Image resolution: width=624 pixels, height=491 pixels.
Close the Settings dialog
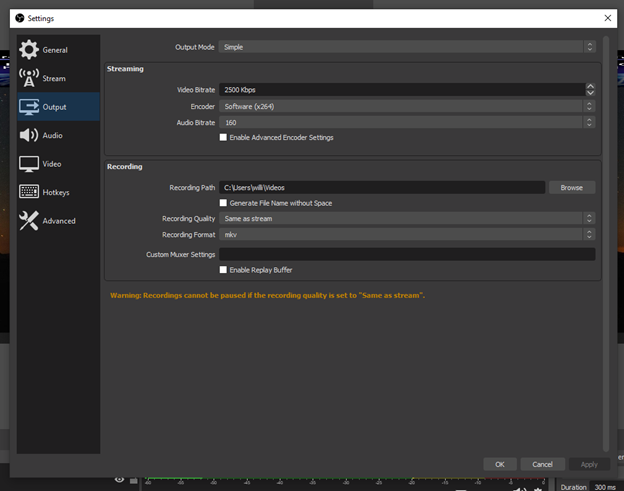click(x=608, y=18)
